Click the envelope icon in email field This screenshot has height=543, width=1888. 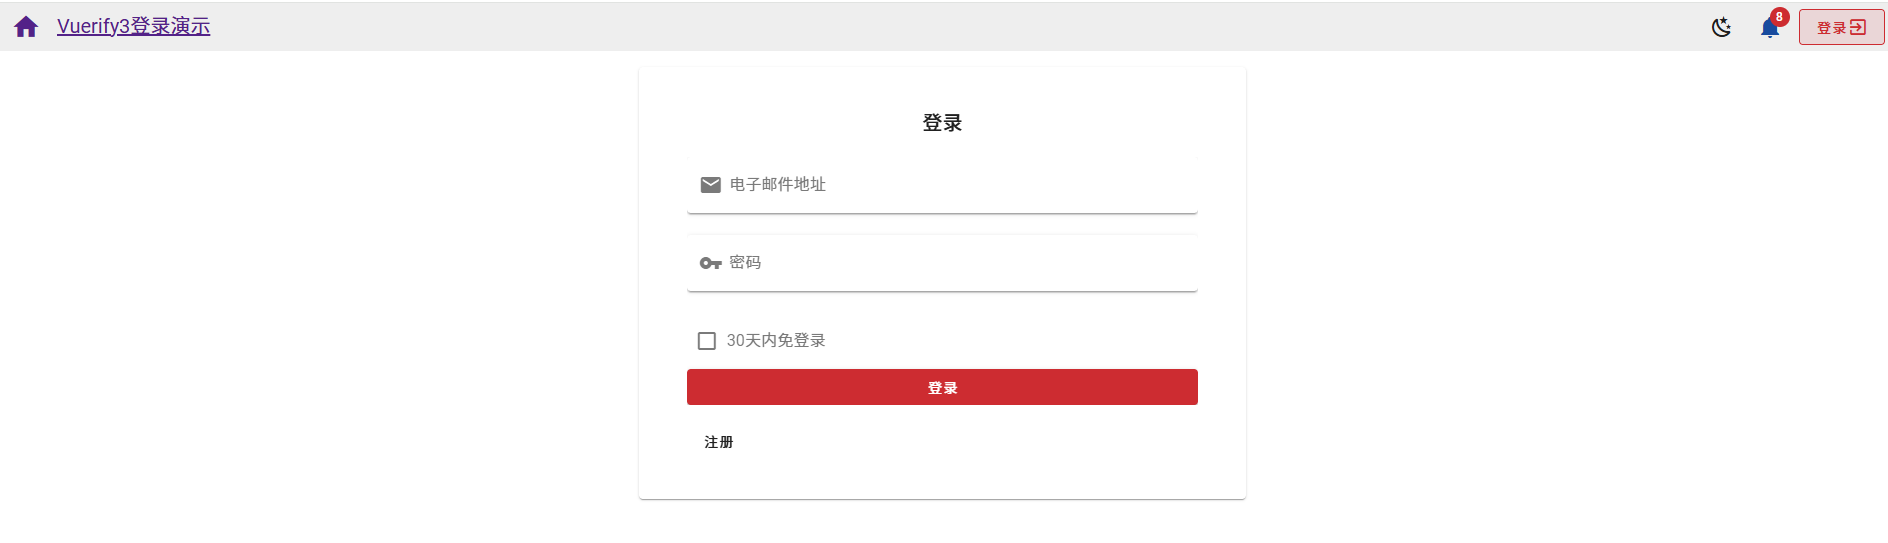click(711, 185)
